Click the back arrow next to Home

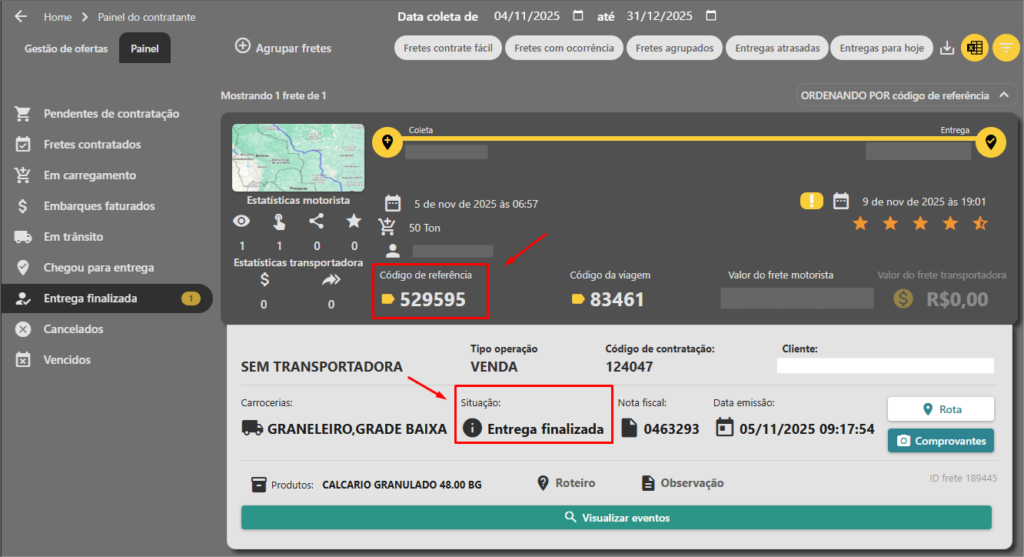click(x=20, y=17)
